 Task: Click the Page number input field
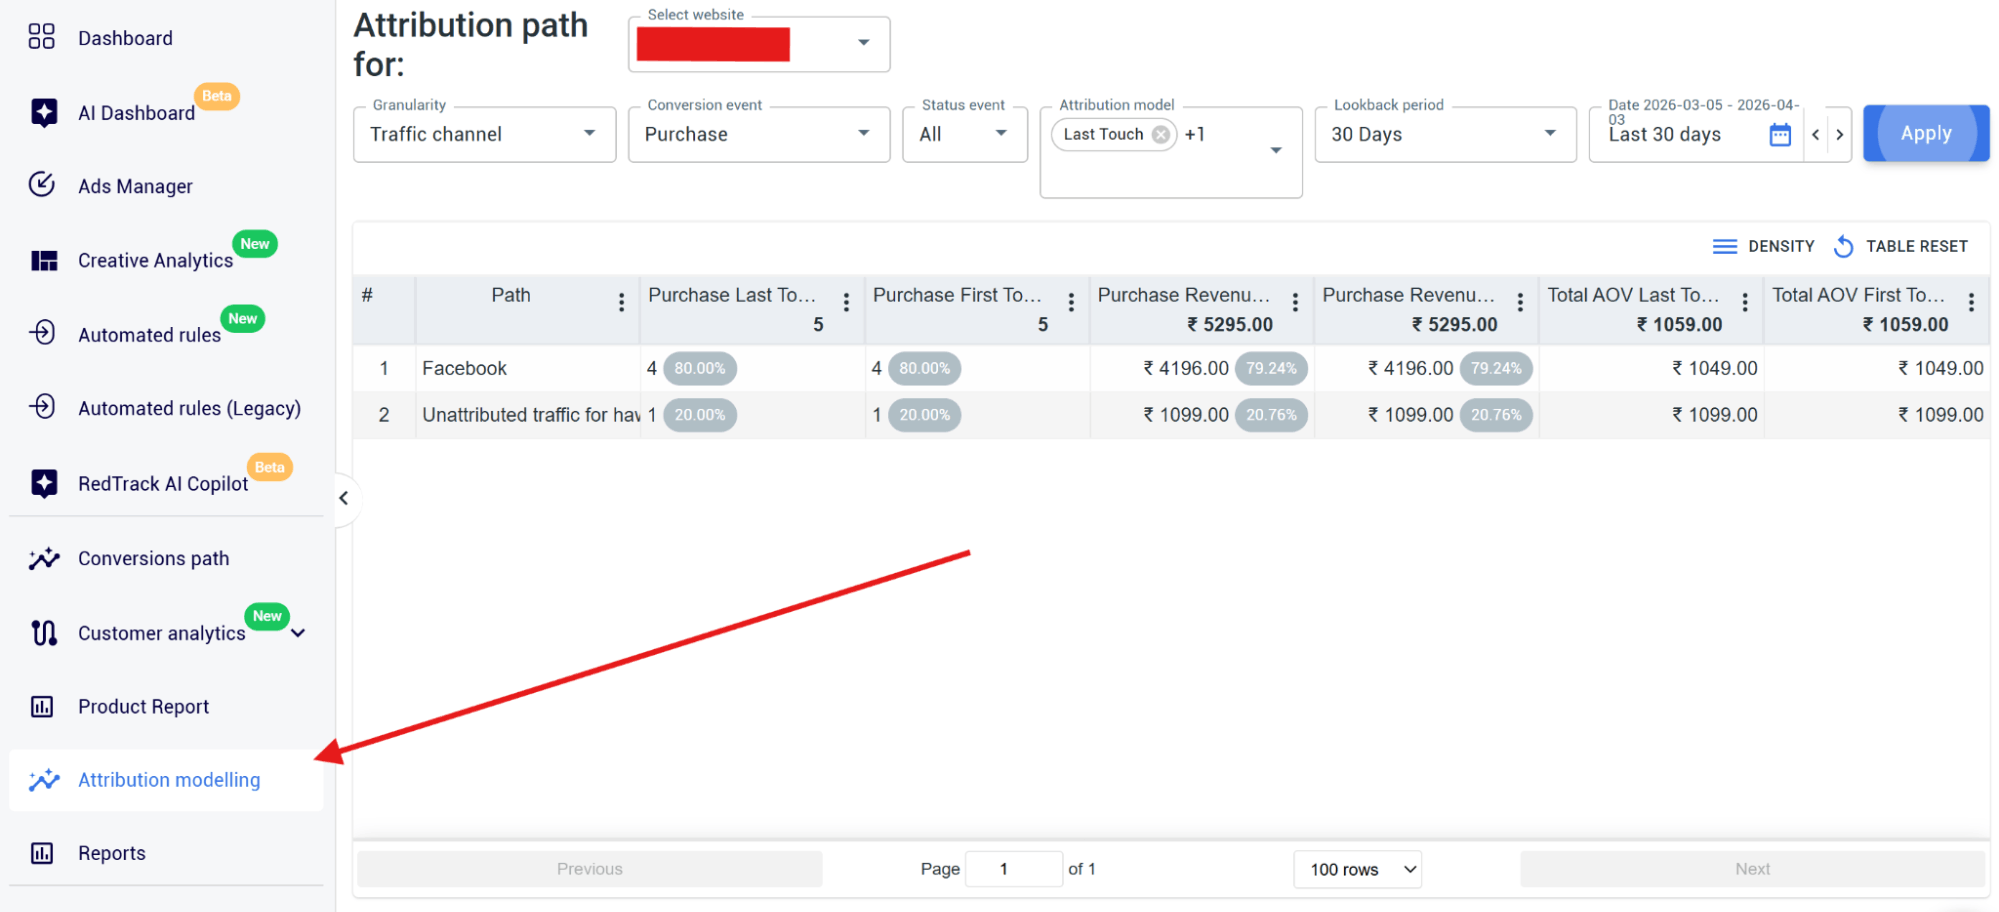point(1014,869)
